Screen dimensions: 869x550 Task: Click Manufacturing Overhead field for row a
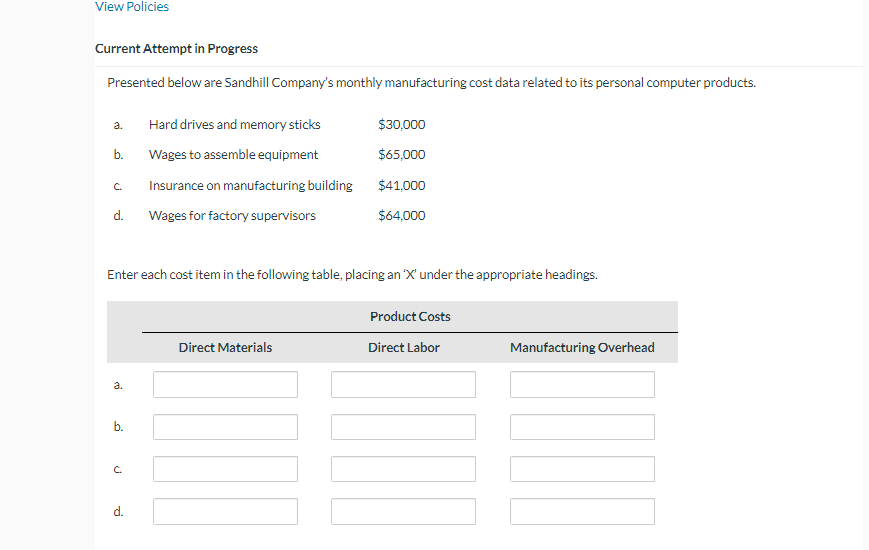point(582,385)
